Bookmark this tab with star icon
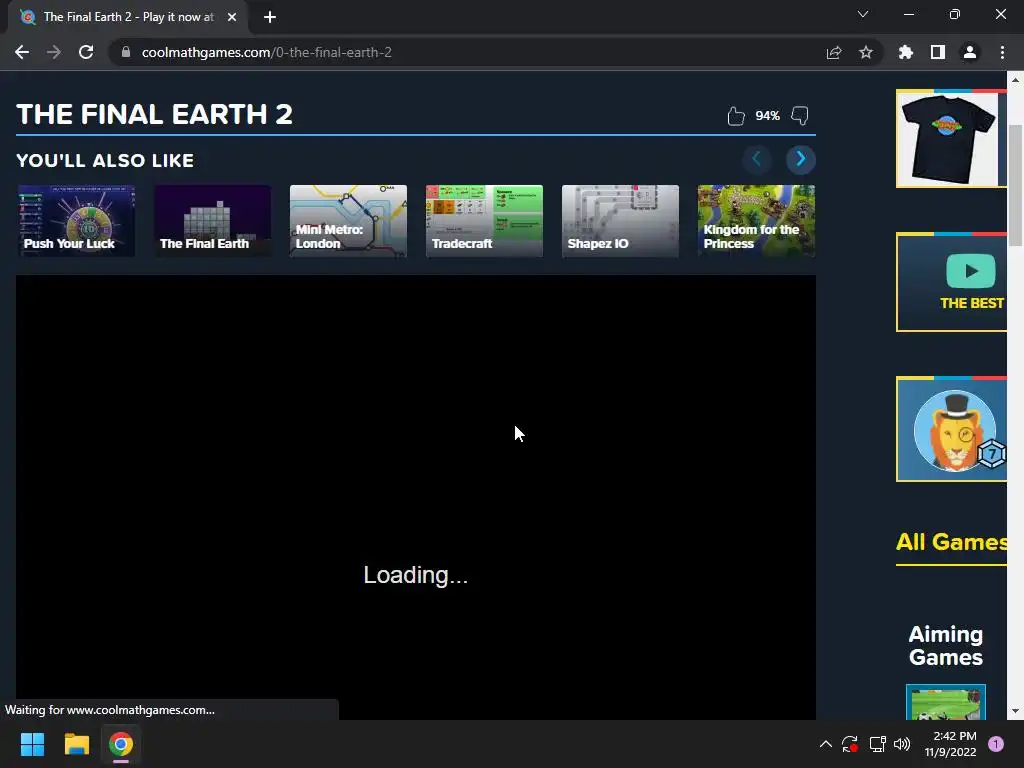The width and height of the screenshot is (1024, 768). (x=866, y=52)
